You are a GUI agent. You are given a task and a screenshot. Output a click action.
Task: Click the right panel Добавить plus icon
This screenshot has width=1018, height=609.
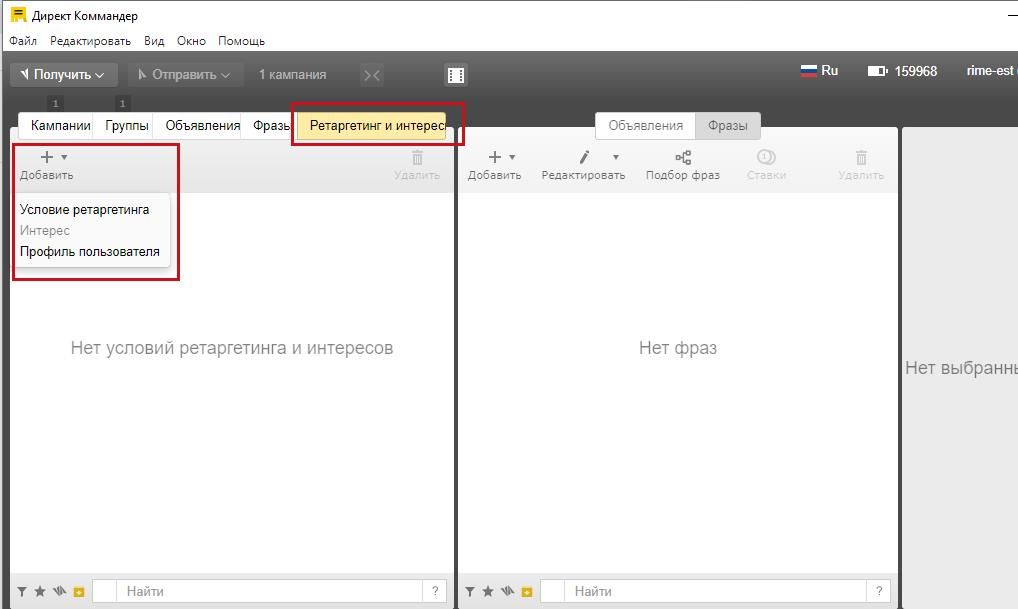(495, 157)
